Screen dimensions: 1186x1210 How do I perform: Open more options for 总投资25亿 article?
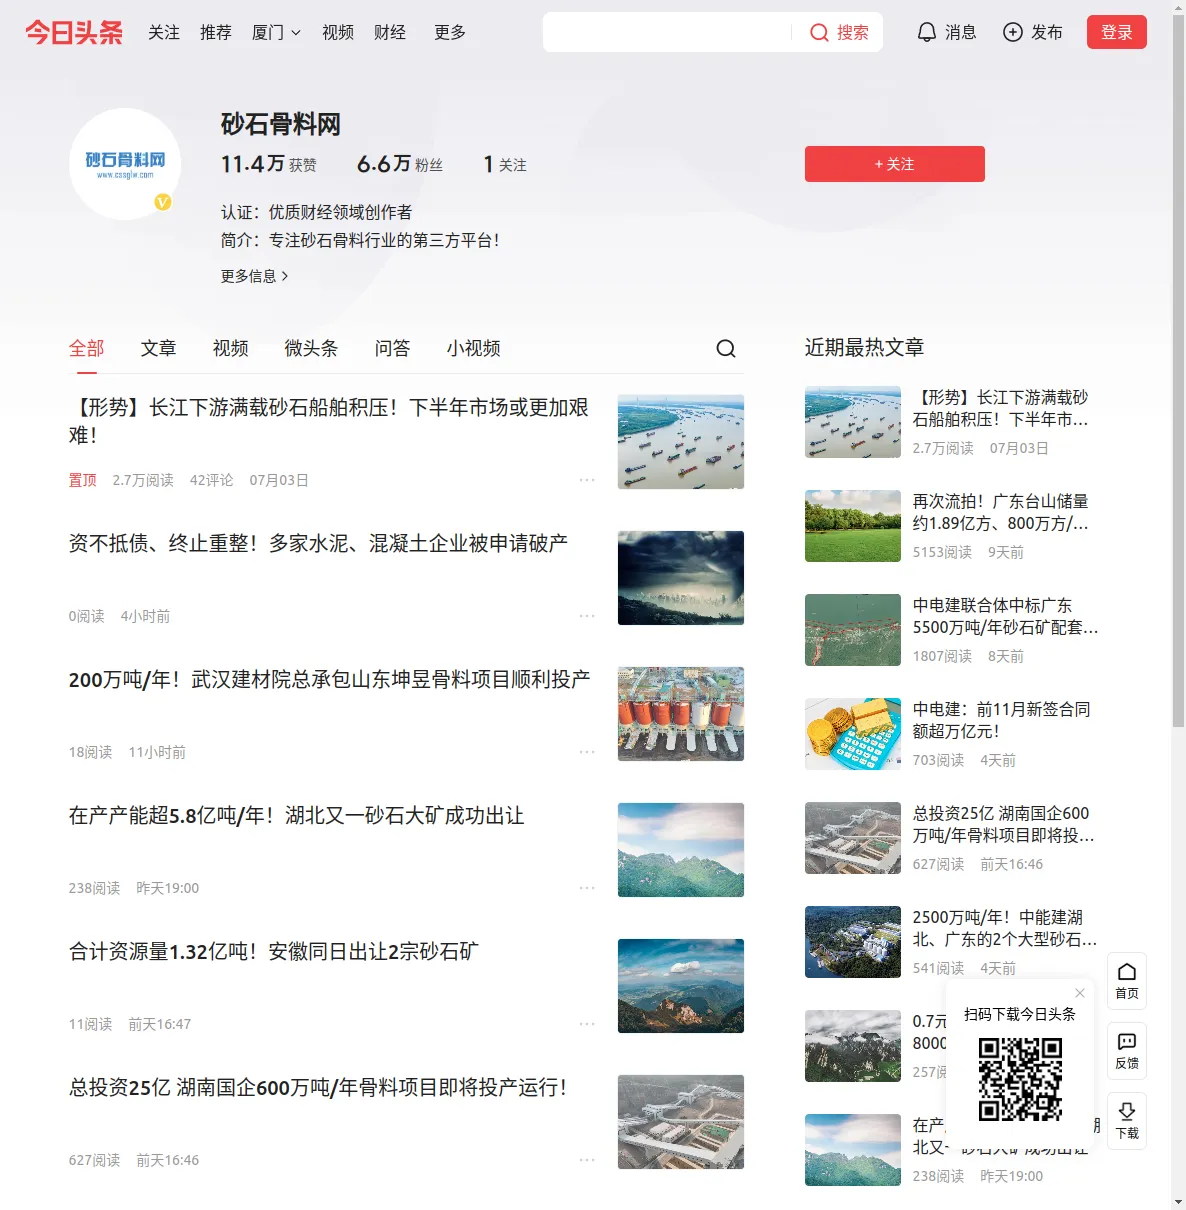pyautogui.click(x=587, y=1160)
